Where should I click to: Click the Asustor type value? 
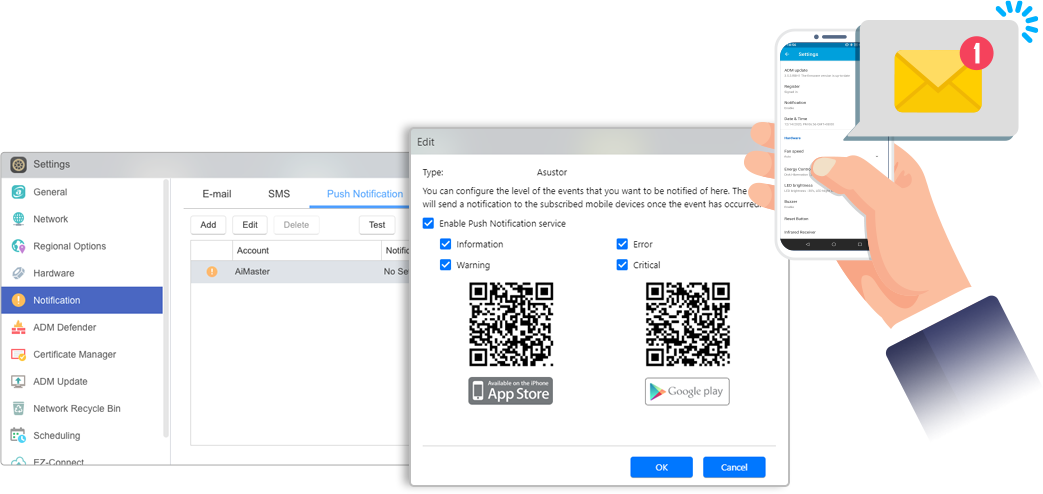point(552,172)
